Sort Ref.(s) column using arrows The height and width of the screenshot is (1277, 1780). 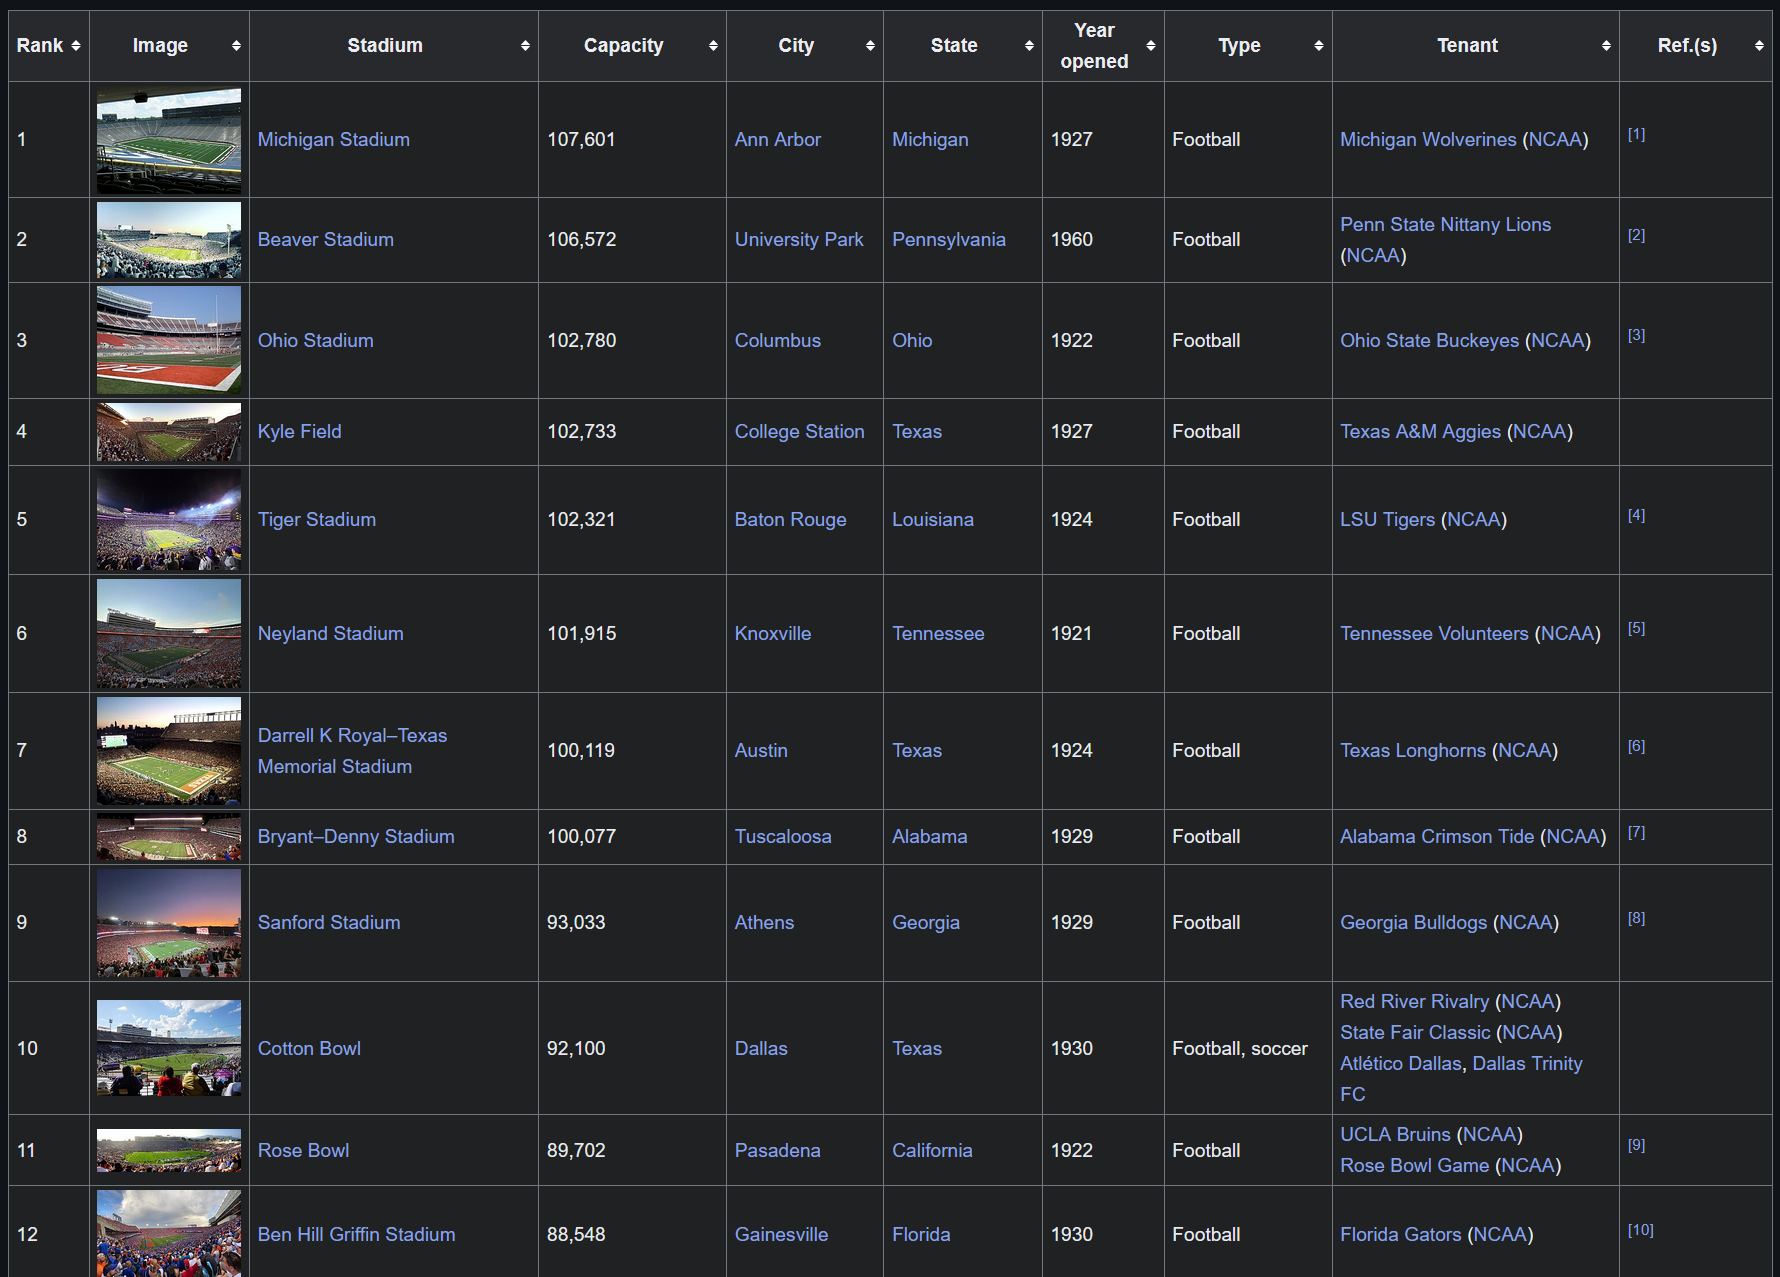pos(1759,46)
